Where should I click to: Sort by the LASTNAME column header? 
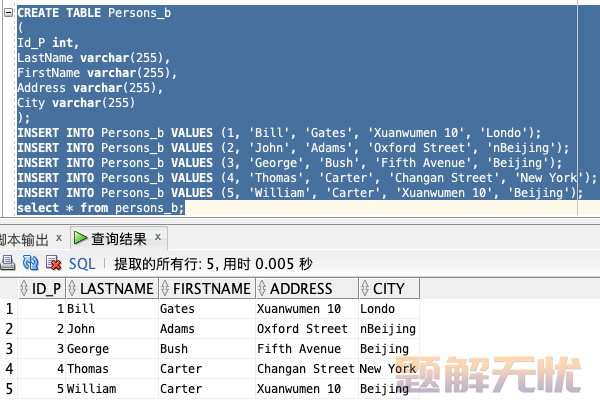click(112, 289)
